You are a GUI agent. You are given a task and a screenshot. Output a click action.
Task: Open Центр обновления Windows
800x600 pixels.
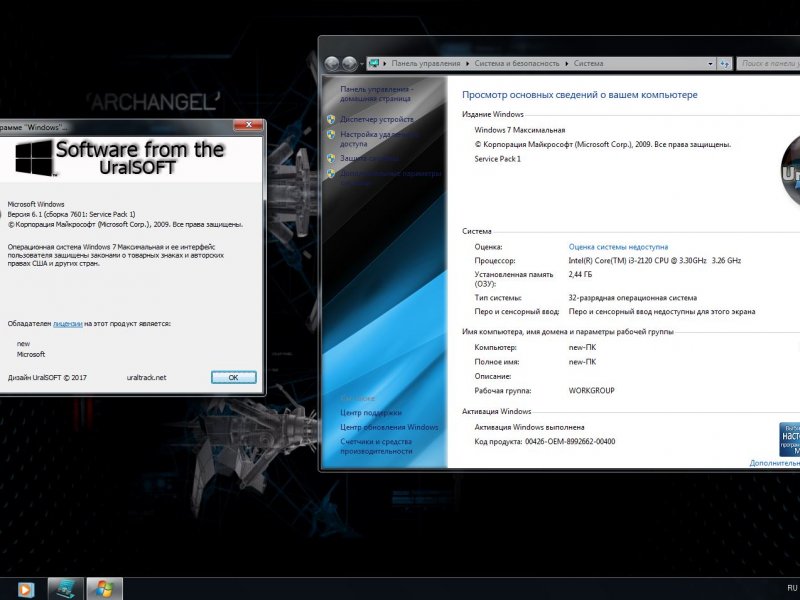point(389,427)
